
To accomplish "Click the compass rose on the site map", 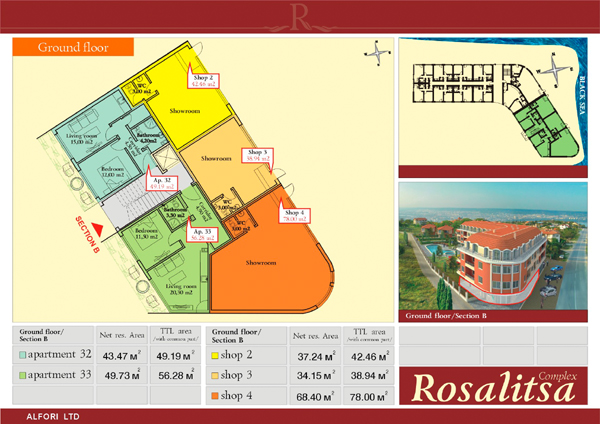I will pyautogui.click(x=555, y=70).
